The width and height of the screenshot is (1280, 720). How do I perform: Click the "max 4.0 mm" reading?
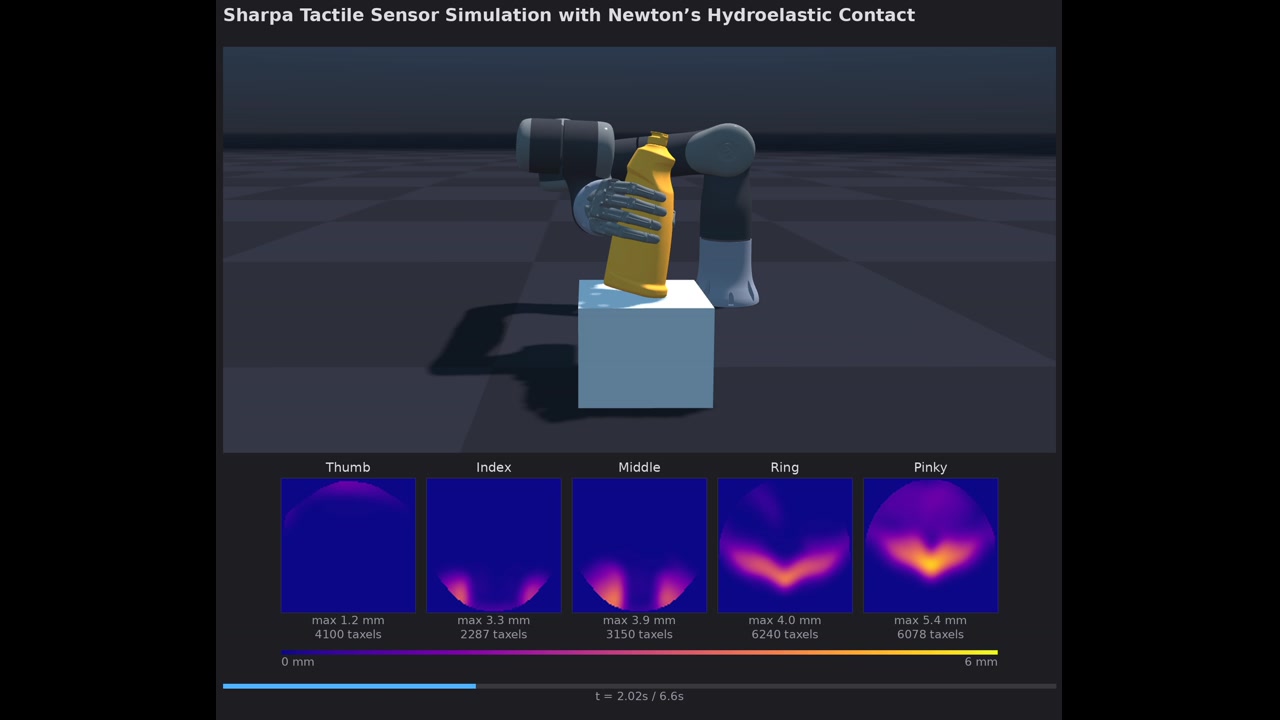click(x=785, y=620)
